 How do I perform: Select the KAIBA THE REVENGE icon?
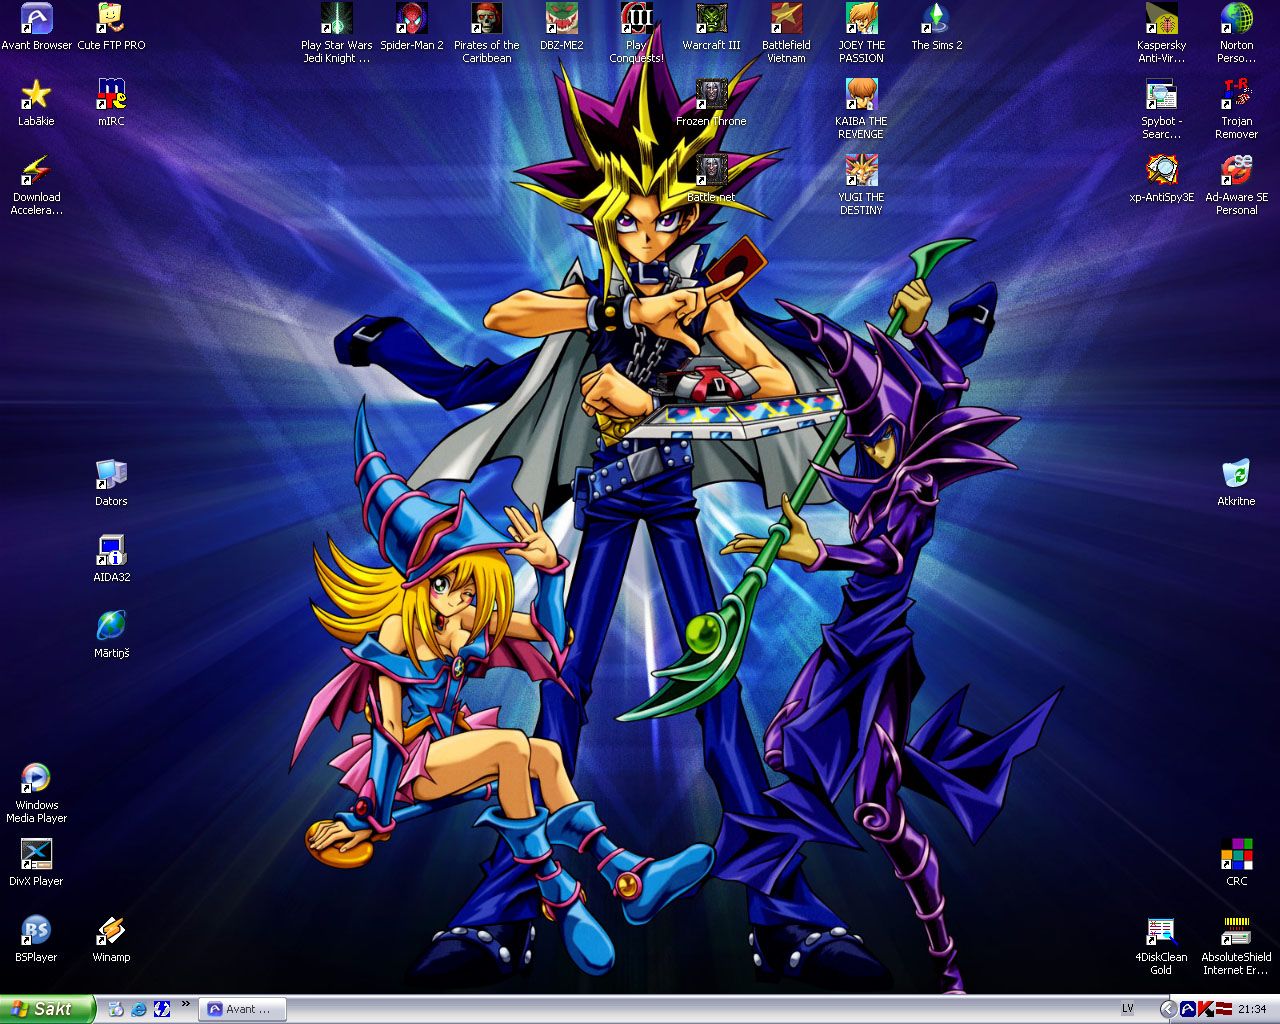point(862,110)
